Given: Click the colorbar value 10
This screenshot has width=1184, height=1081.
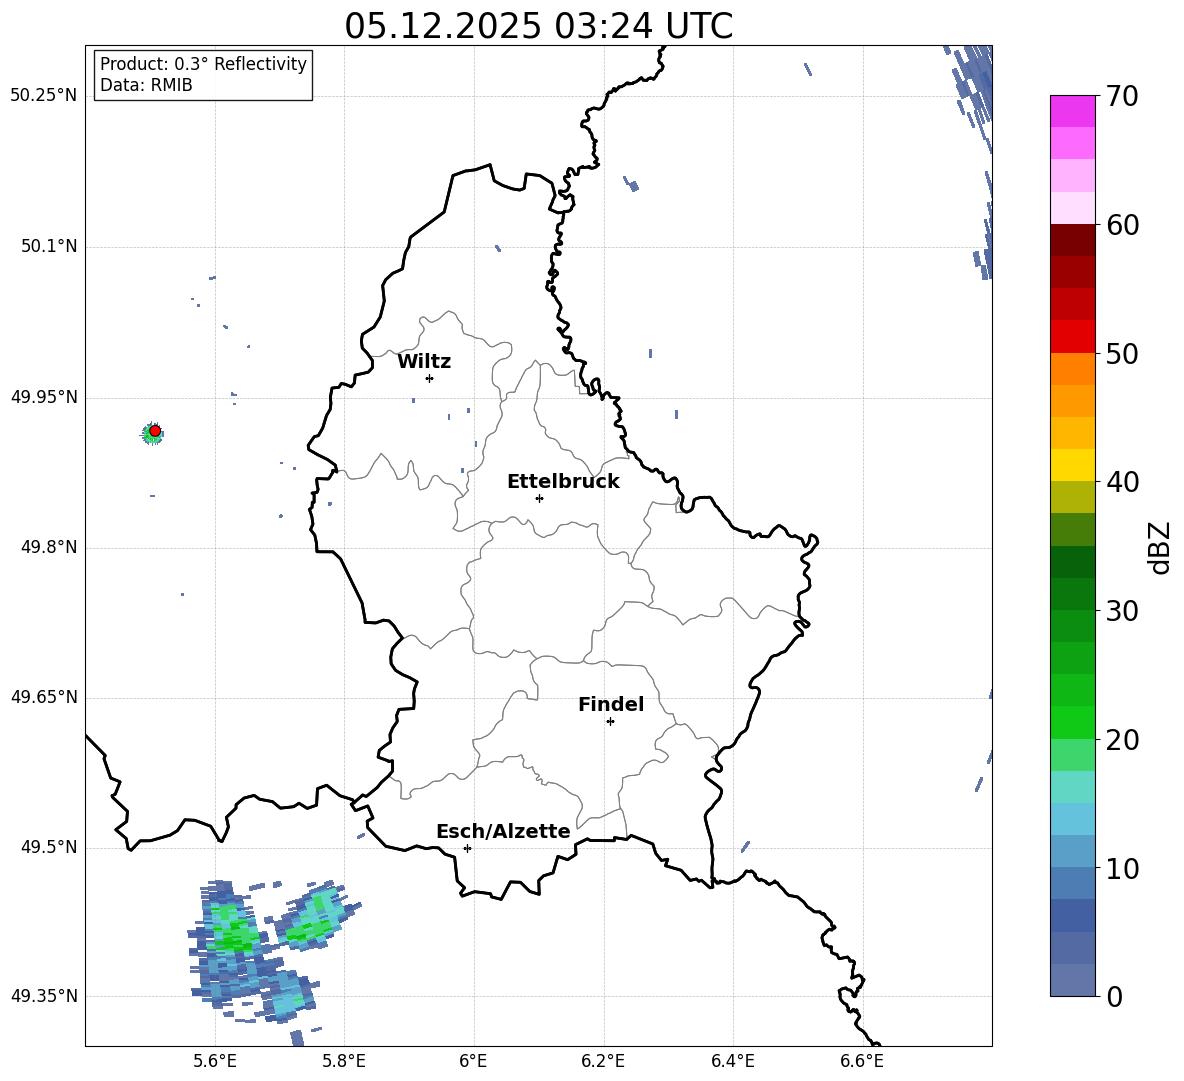Looking at the screenshot, I should pyautogui.click(x=1122, y=868).
